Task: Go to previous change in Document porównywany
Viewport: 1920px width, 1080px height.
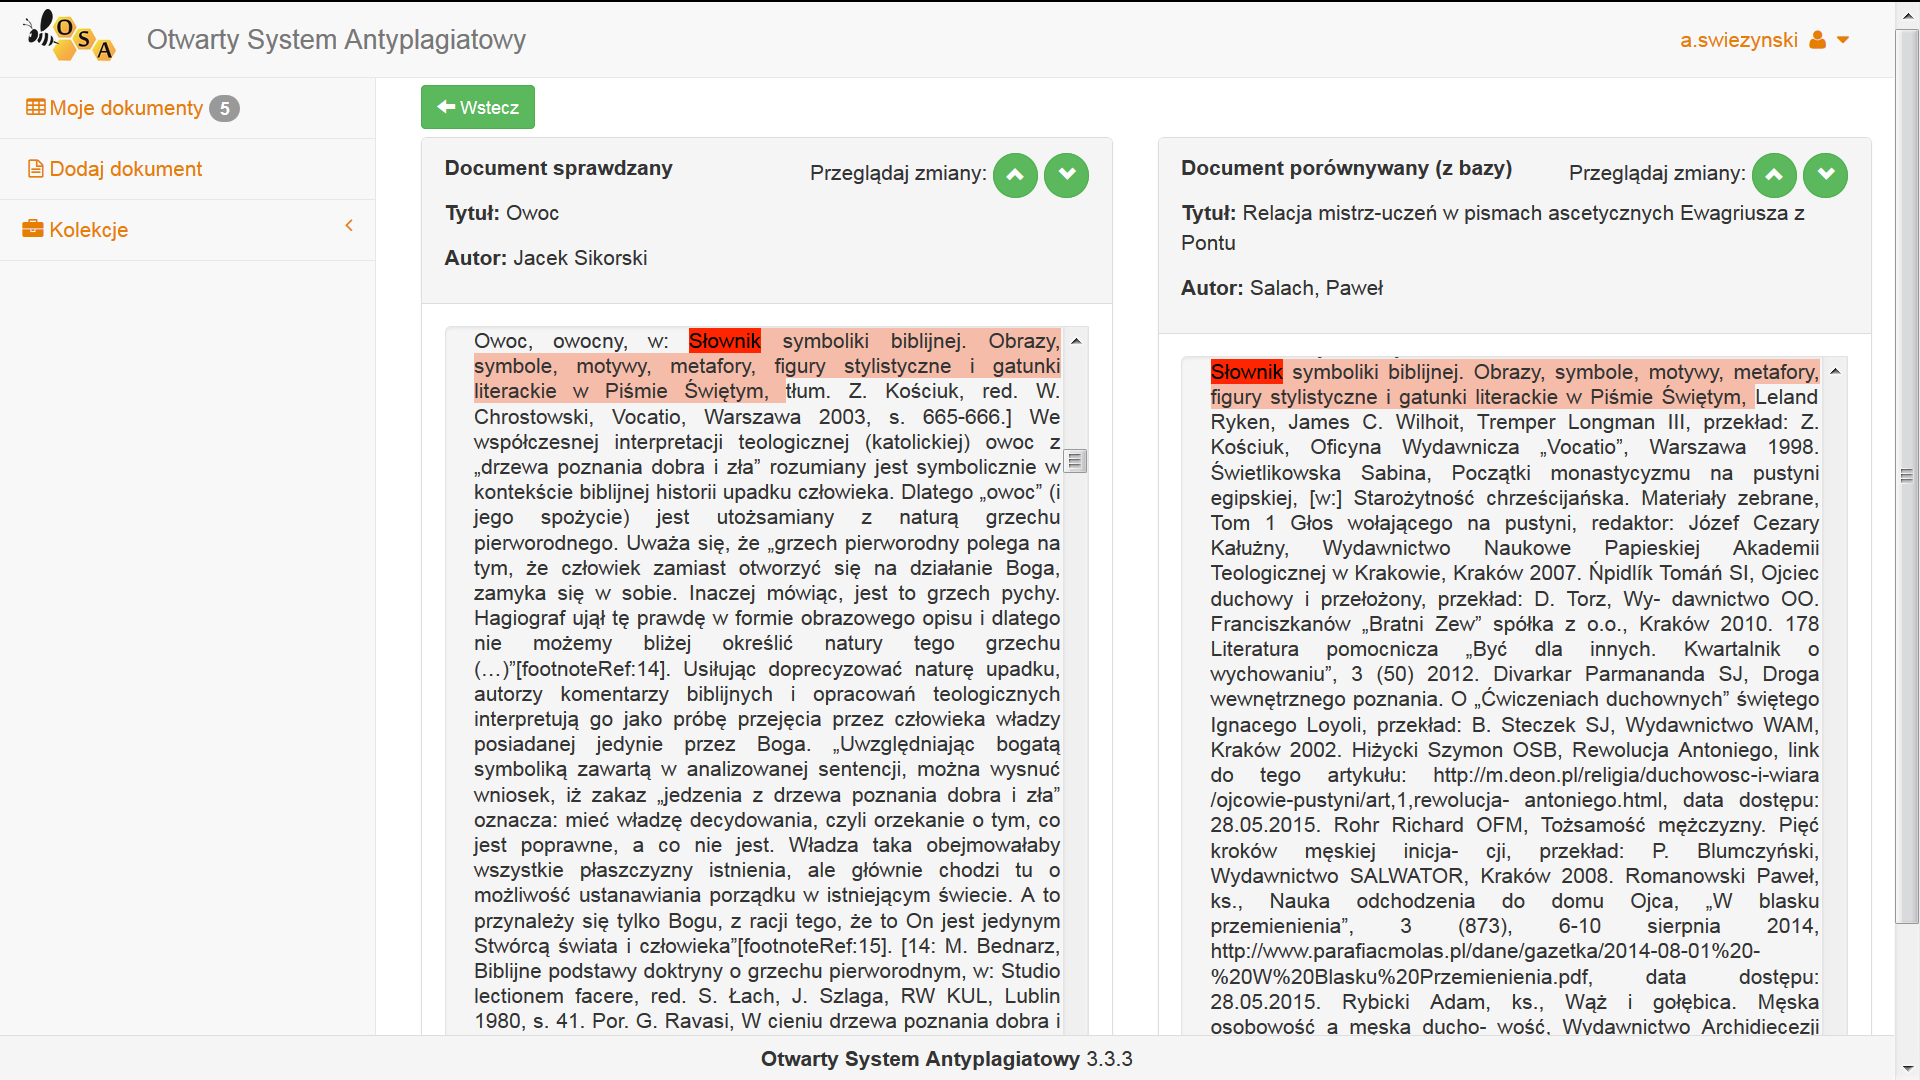Action: point(1774,175)
